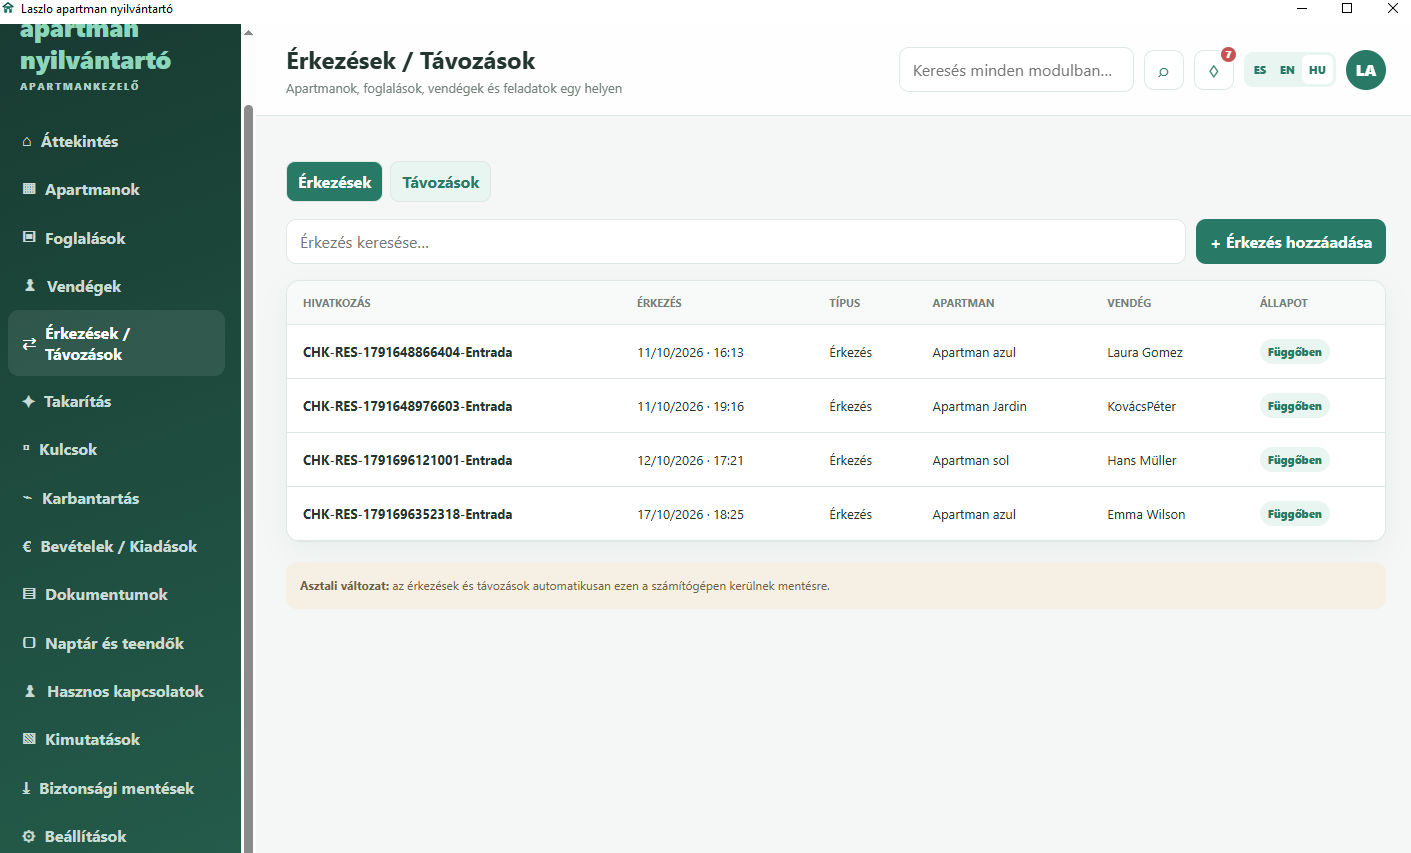Open notifications with the badge icon
This screenshot has width=1411, height=853.
point(1214,71)
